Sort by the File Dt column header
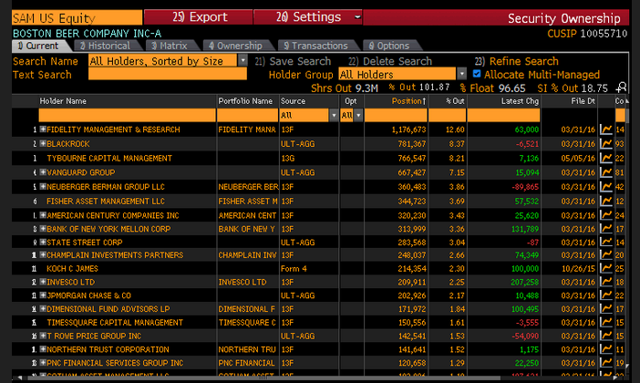This screenshot has height=383, width=640. click(x=583, y=101)
